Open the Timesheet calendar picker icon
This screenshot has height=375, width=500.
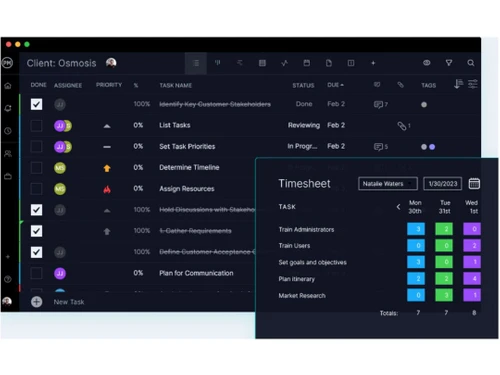[x=474, y=184]
